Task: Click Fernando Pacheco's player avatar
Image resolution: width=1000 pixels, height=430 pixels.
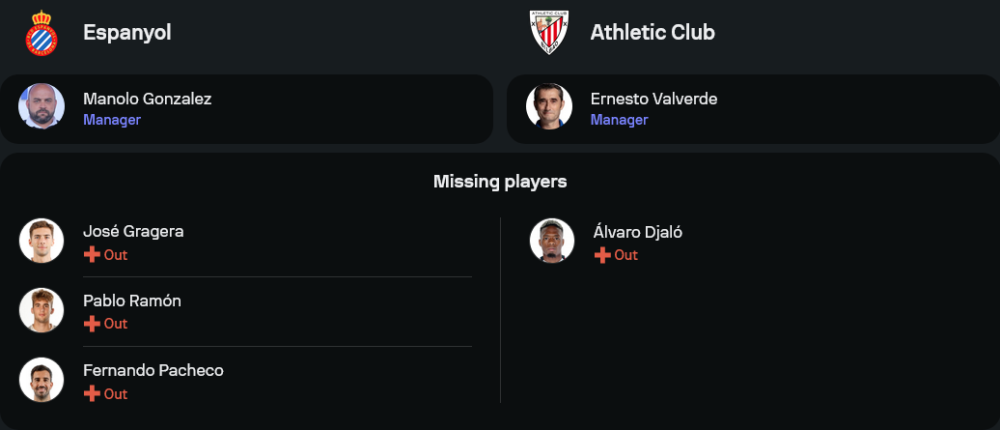Action: (41, 380)
